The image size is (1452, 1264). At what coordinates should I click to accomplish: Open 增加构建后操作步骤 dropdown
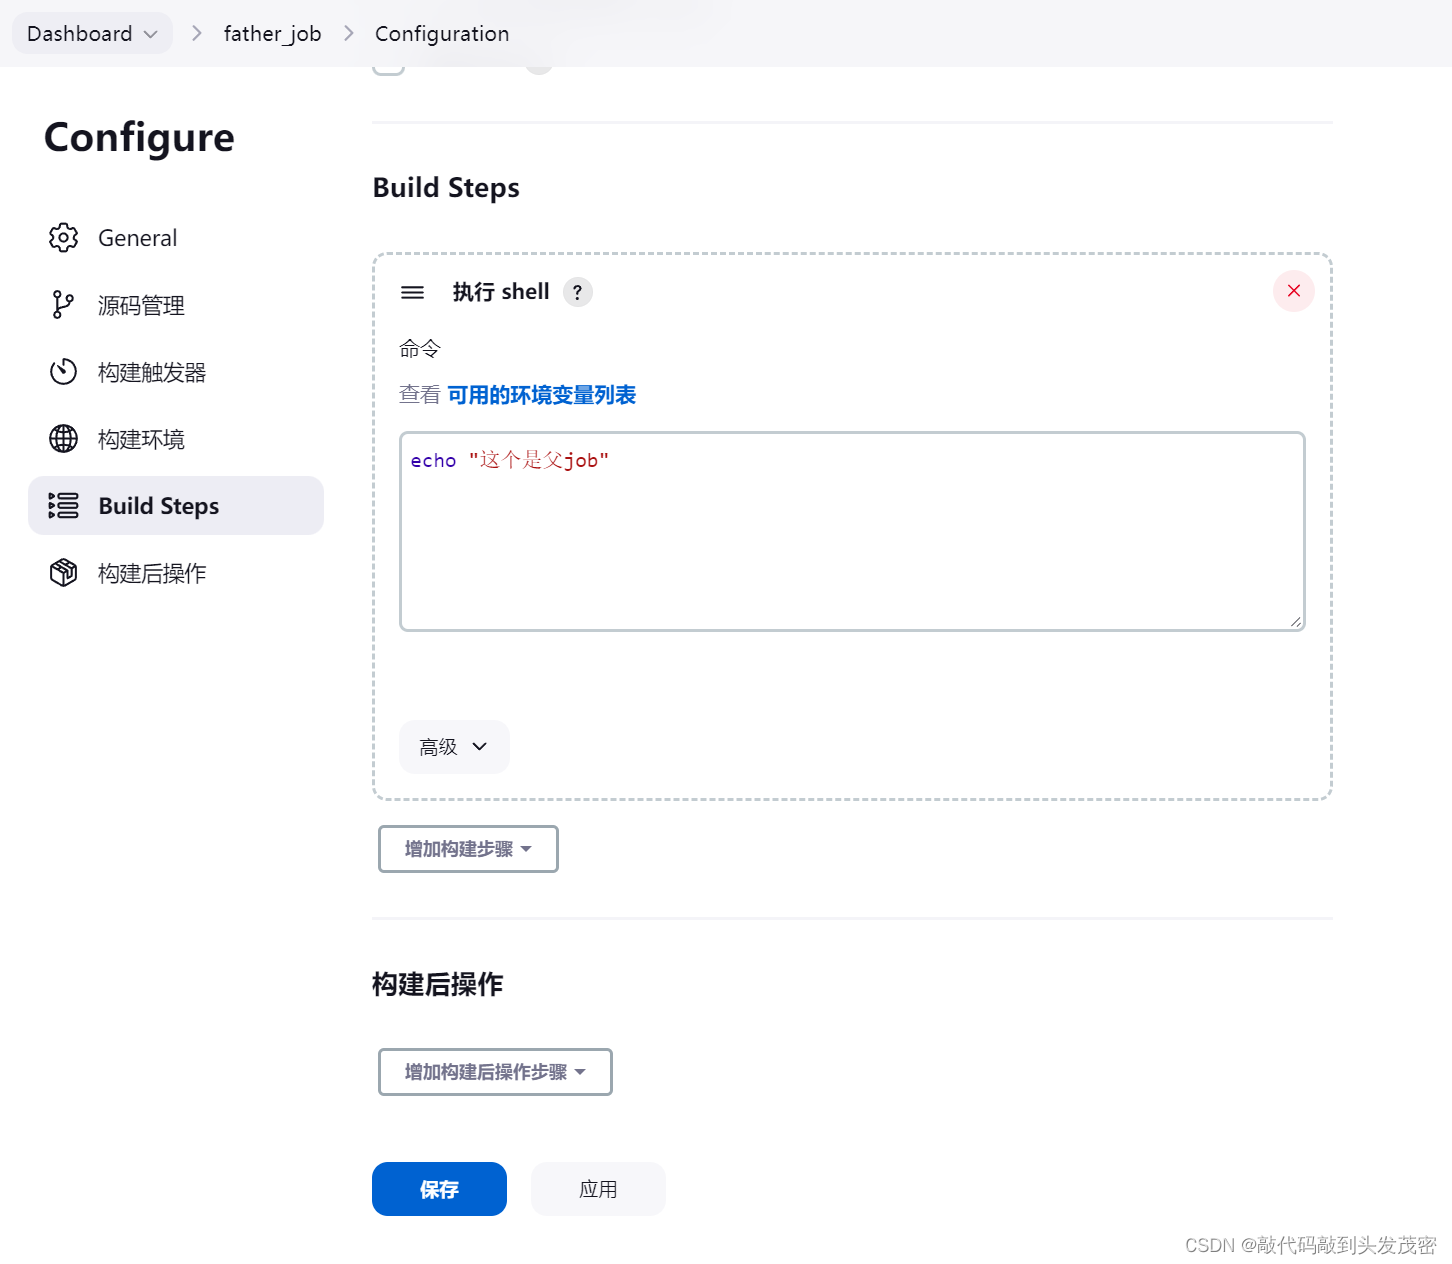point(495,1072)
